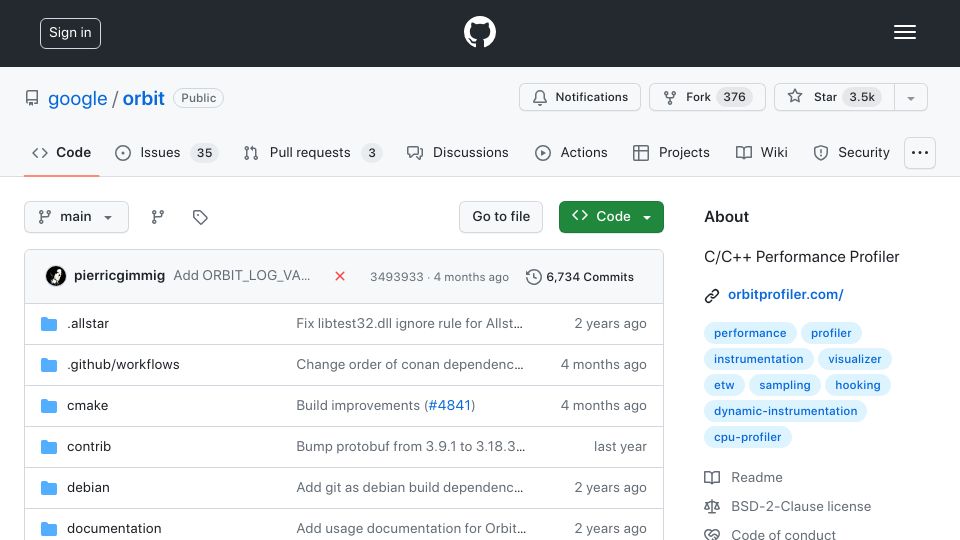The height and width of the screenshot is (540, 960).
Task: Click the debian folder icon
Action: click(49, 487)
